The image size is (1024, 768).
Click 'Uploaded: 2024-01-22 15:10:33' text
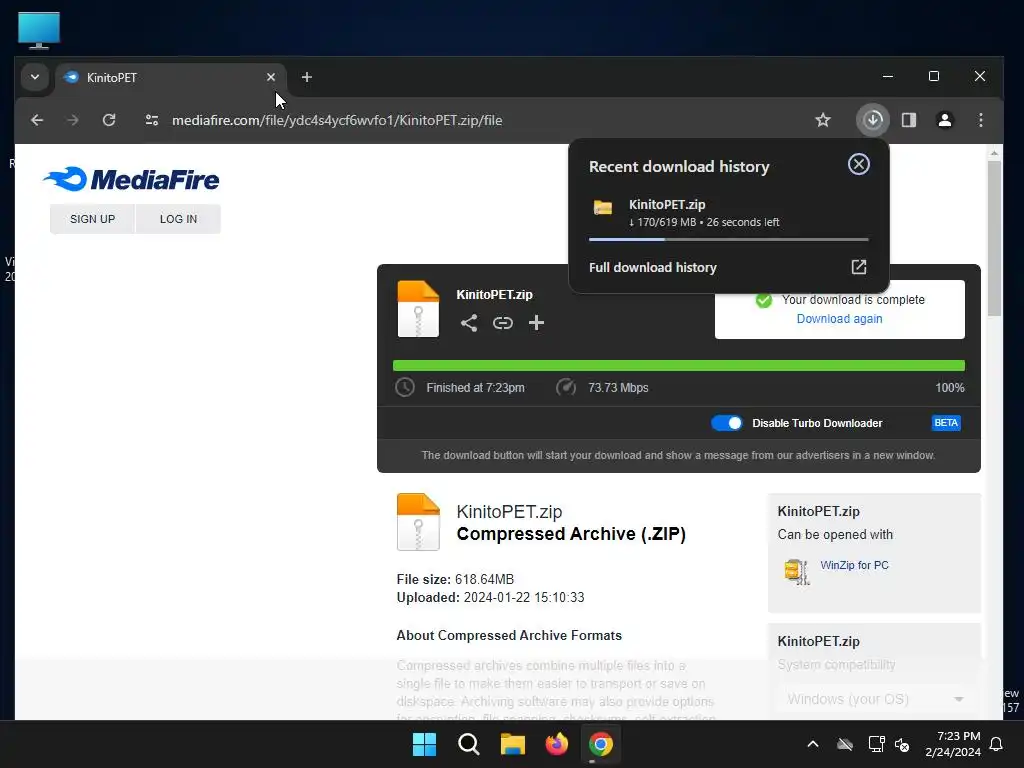click(x=490, y=598)
